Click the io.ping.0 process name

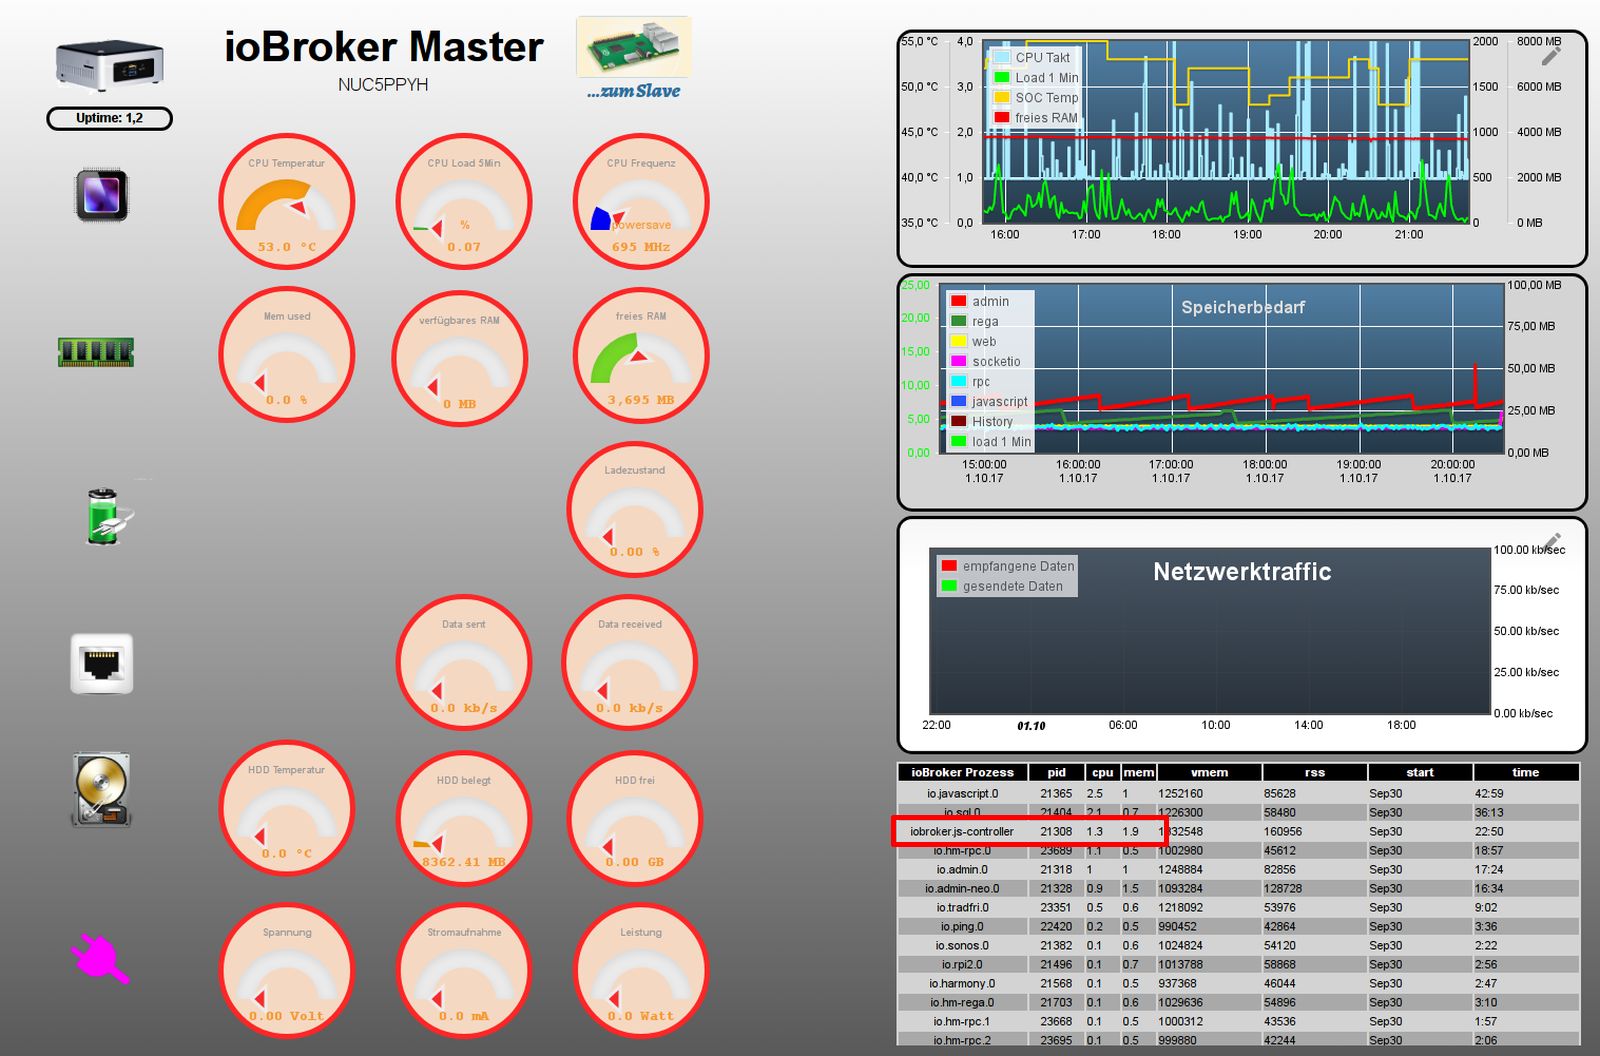click(962, 926)
